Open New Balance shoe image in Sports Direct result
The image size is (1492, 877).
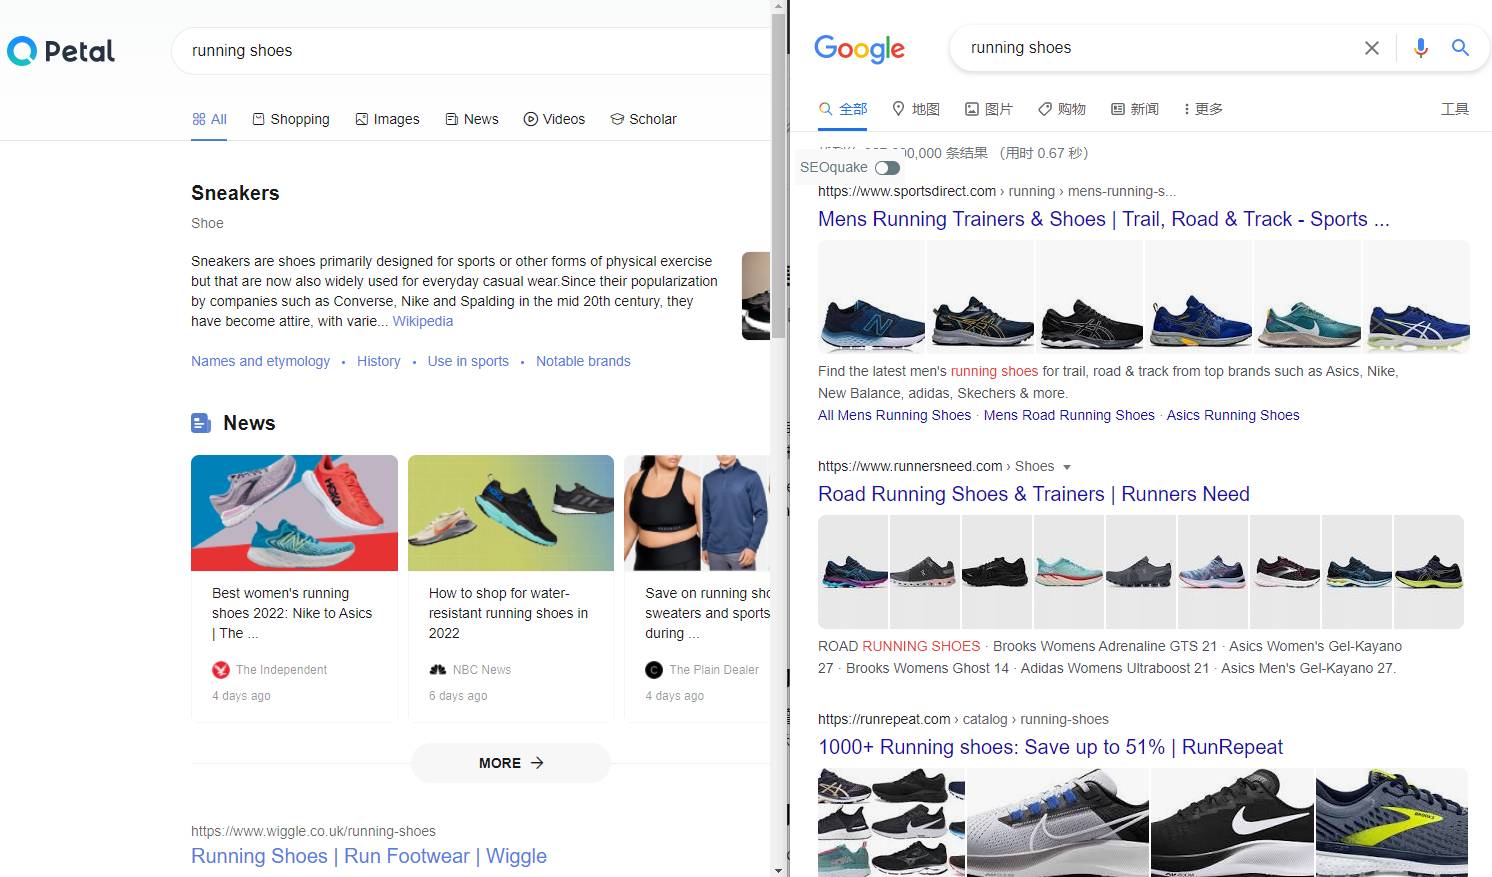872,296
